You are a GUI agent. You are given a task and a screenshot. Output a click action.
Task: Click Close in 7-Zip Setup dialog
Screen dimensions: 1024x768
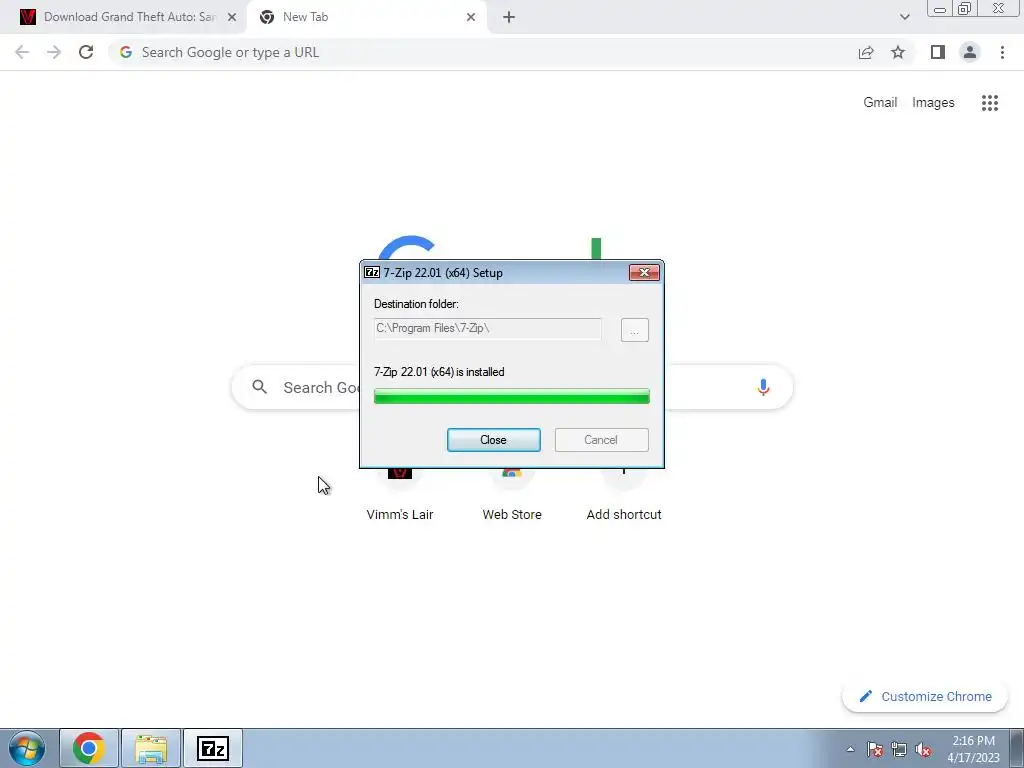[493, 440]
